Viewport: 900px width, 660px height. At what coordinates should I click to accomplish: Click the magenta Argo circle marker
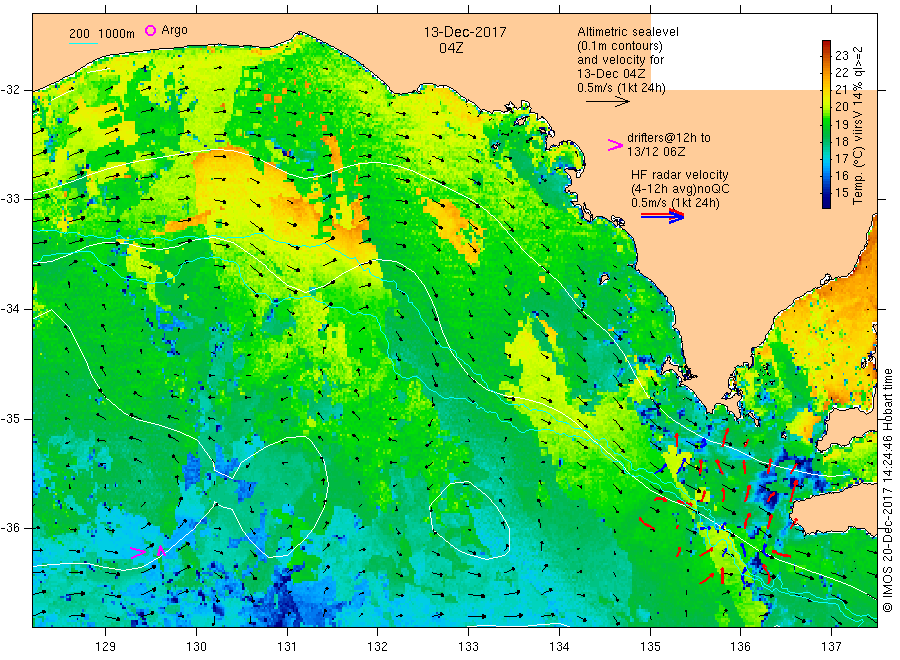tap(150, 30)
